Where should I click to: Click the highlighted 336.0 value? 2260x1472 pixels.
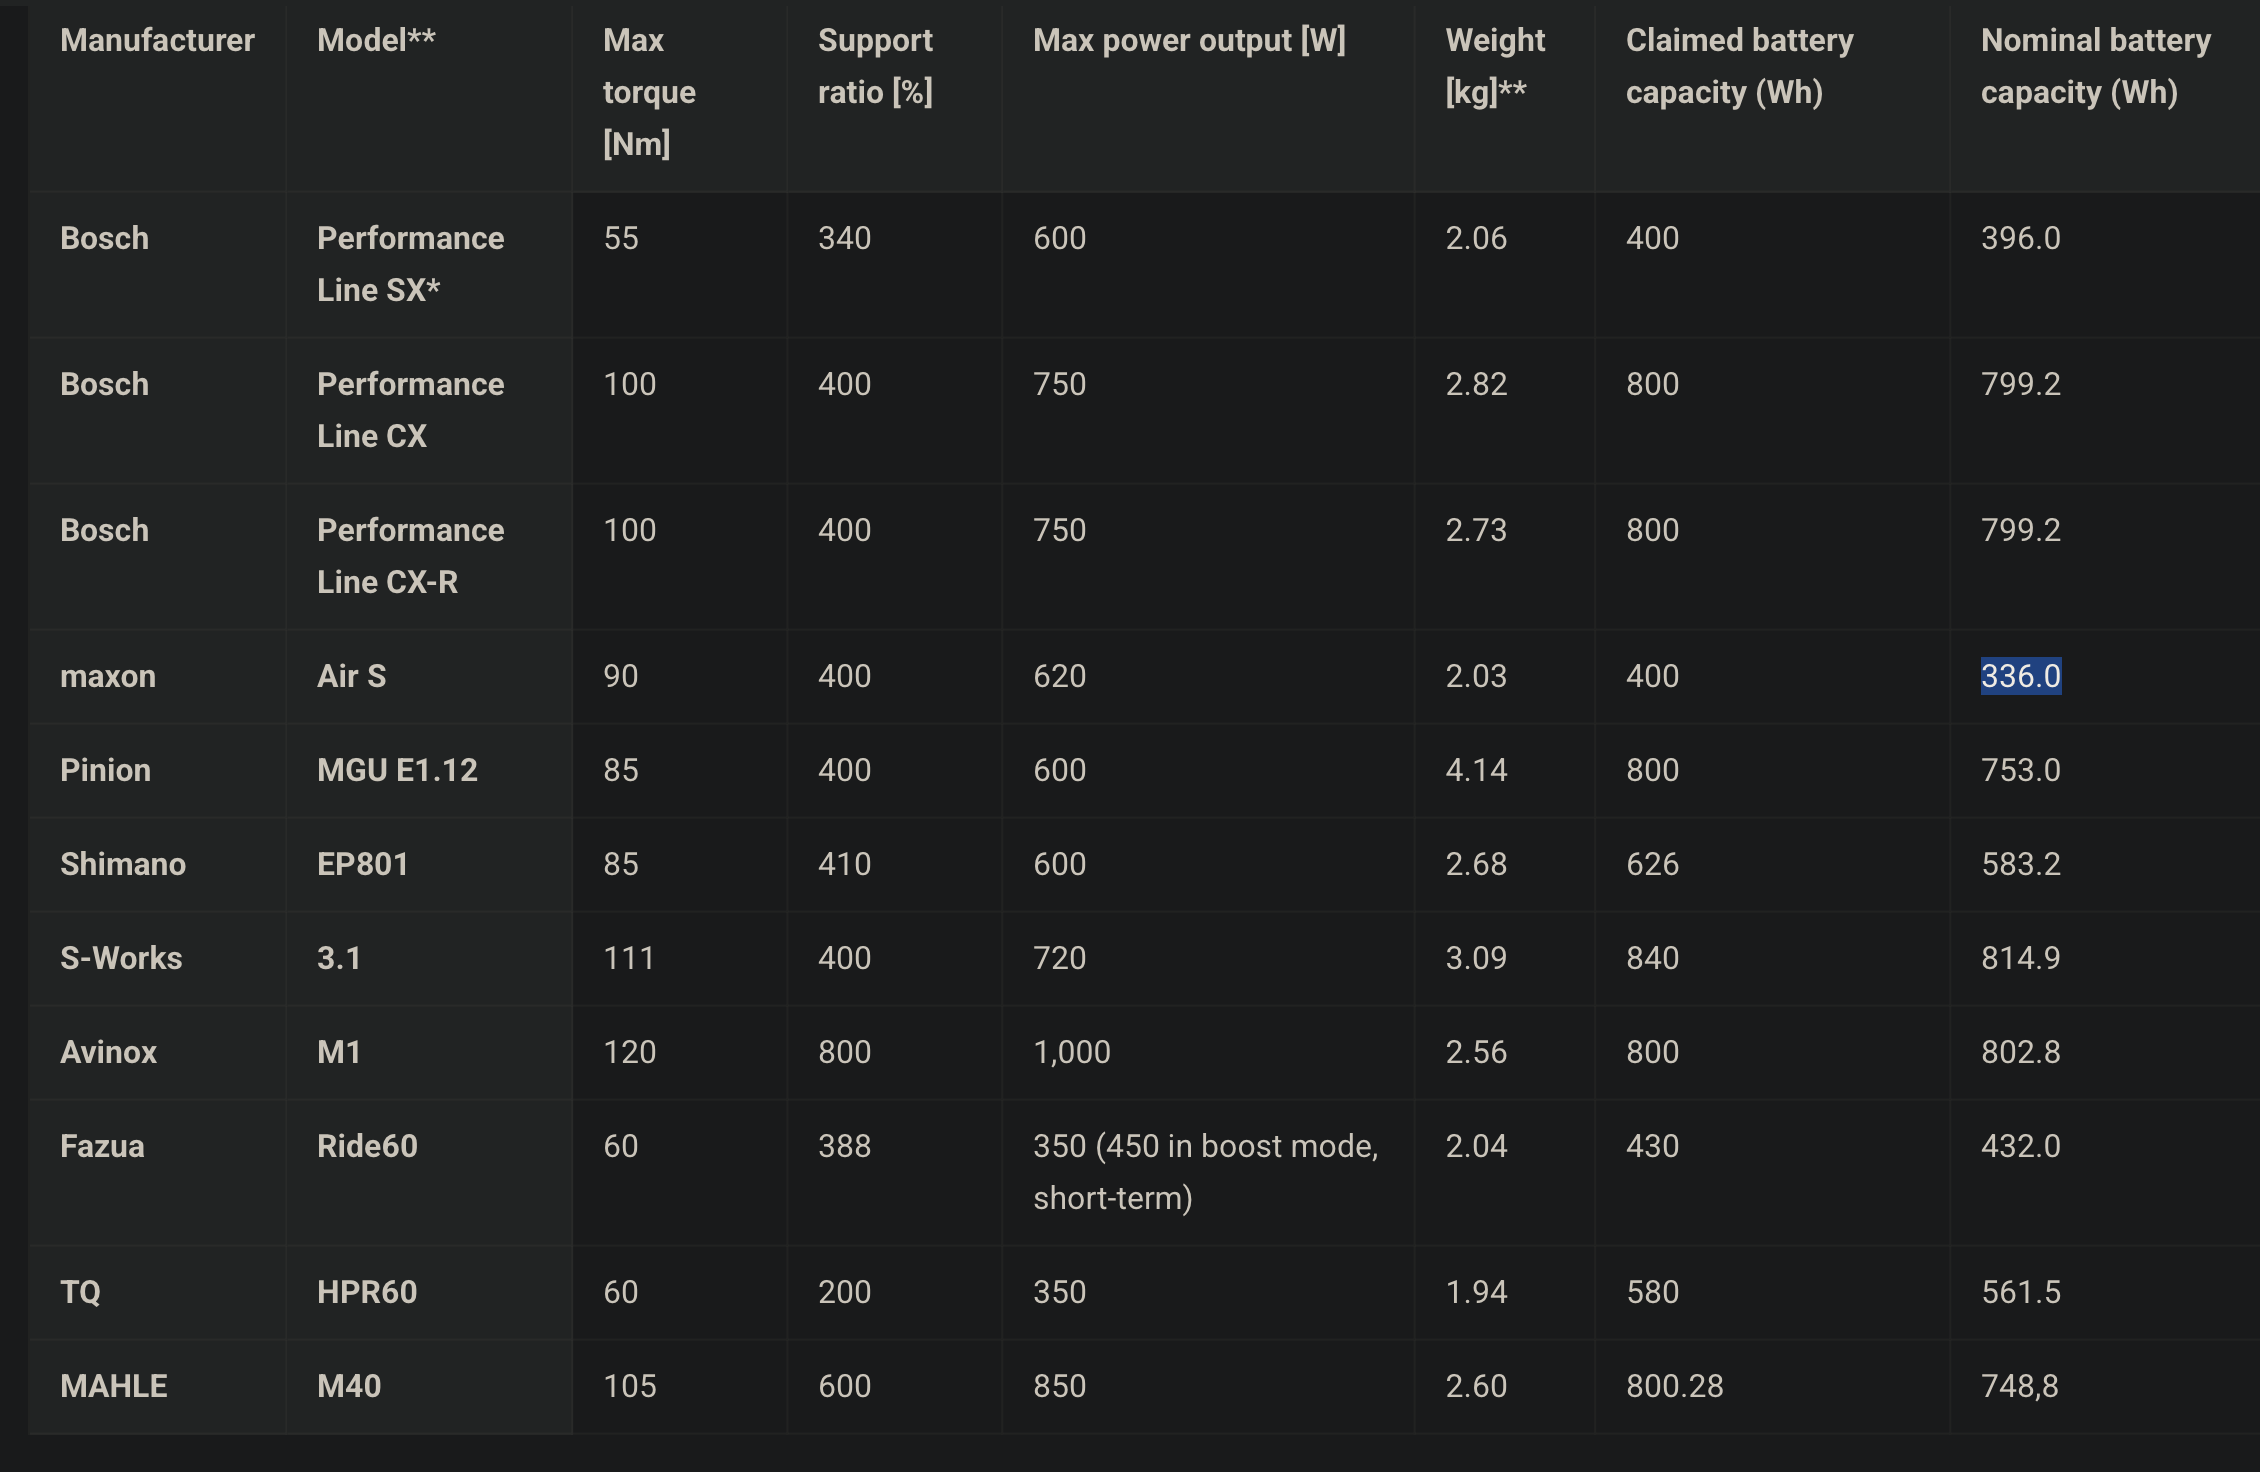(x=2021, y=676)
